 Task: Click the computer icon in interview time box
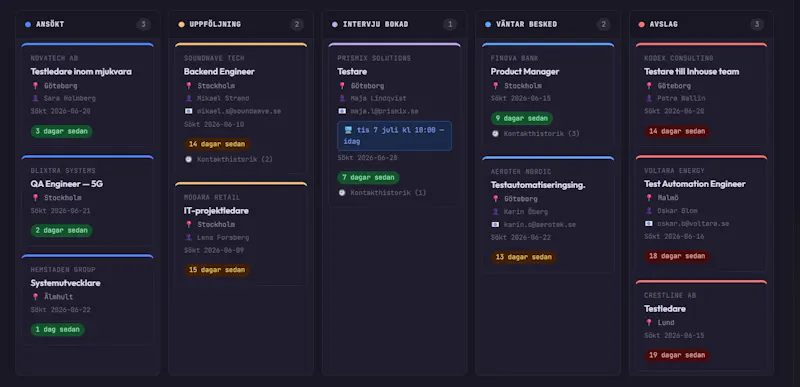[x=348, y=130]
